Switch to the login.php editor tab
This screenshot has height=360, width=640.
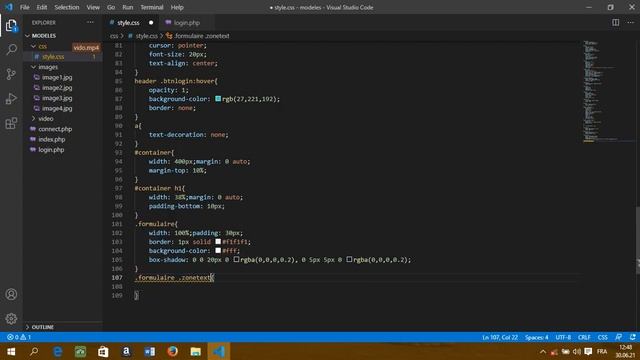187,23
